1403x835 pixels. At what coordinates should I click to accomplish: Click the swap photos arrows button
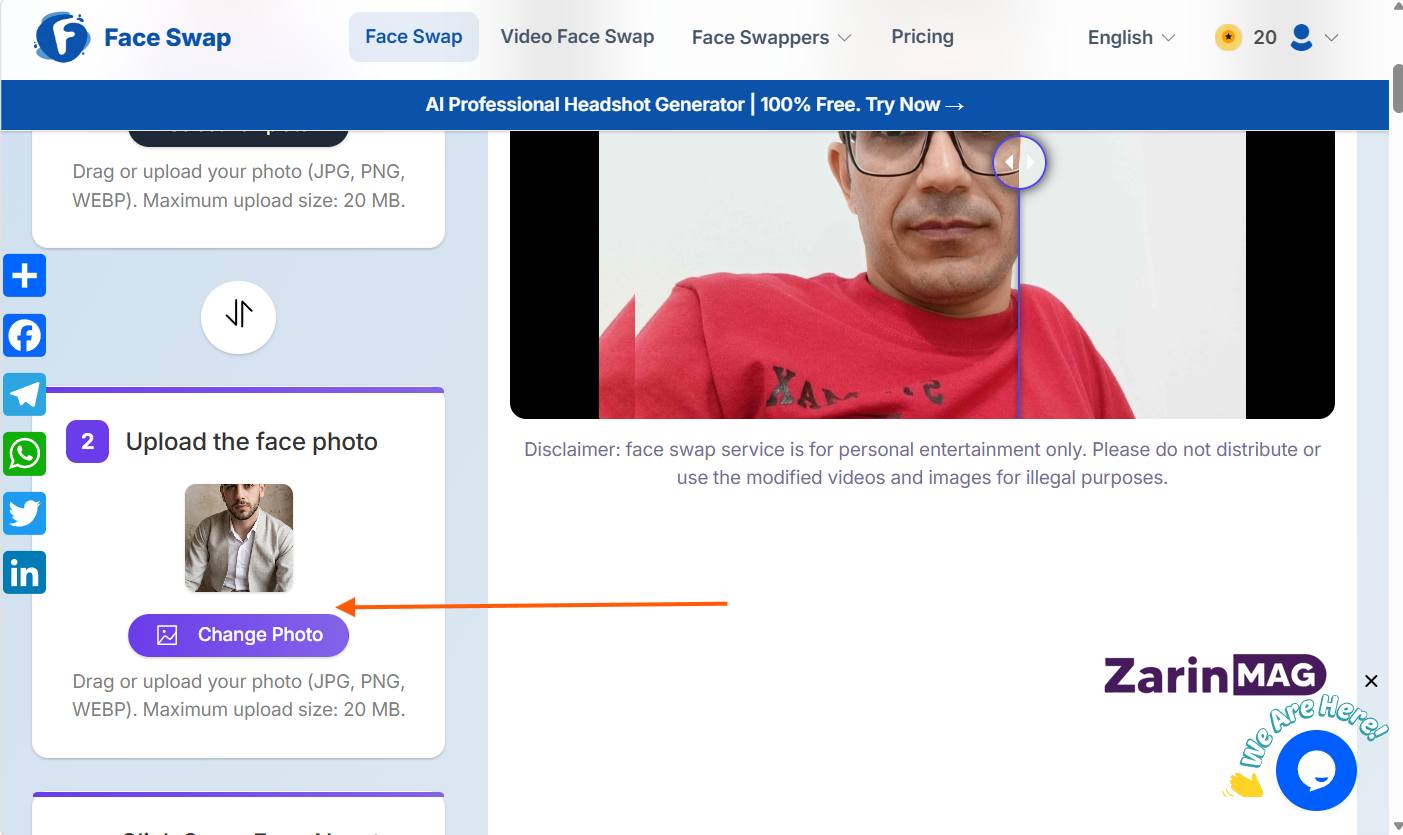point(238,316)
